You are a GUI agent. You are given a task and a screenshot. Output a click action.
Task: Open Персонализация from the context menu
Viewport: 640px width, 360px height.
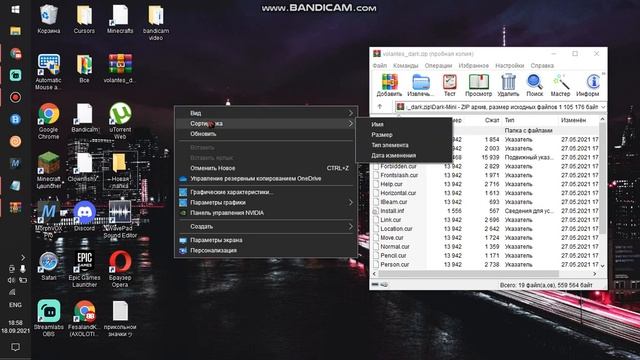pos(266,251)
